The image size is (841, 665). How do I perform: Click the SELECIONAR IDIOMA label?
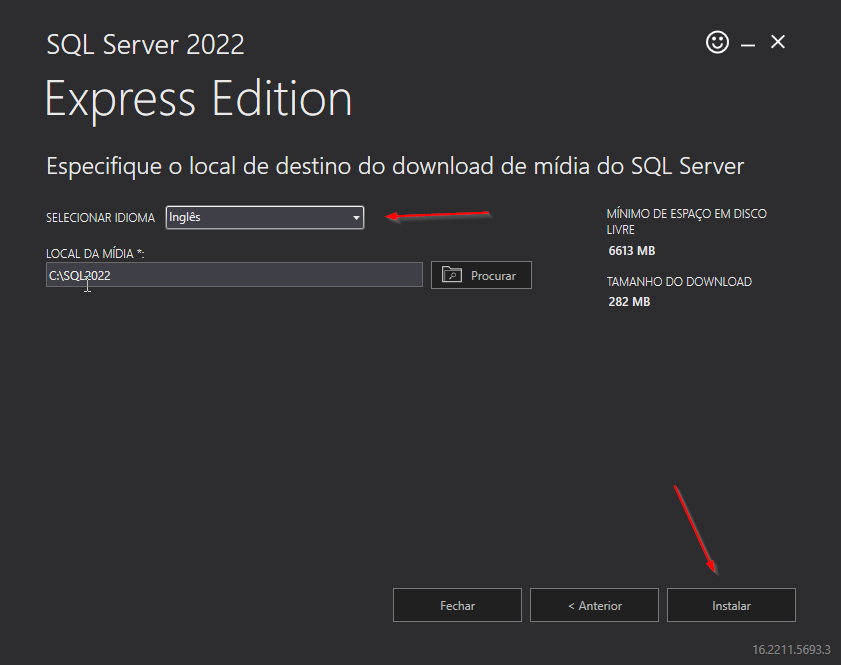click(100, 218)
